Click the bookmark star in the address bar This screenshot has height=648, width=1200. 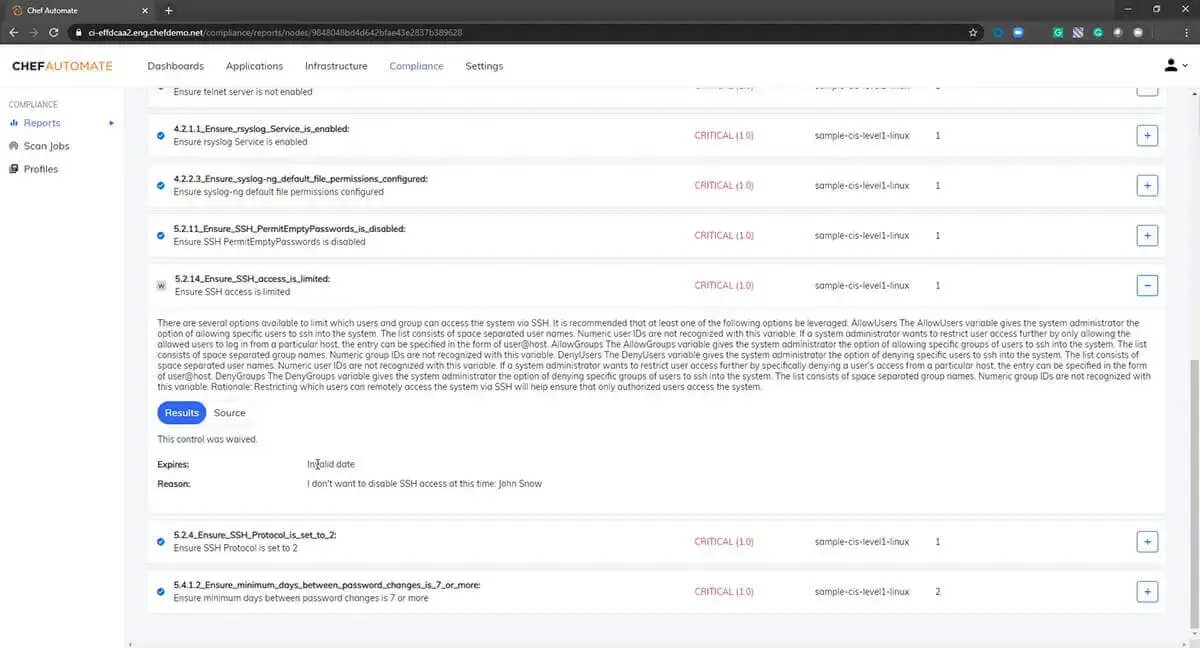tap(973, 32)
